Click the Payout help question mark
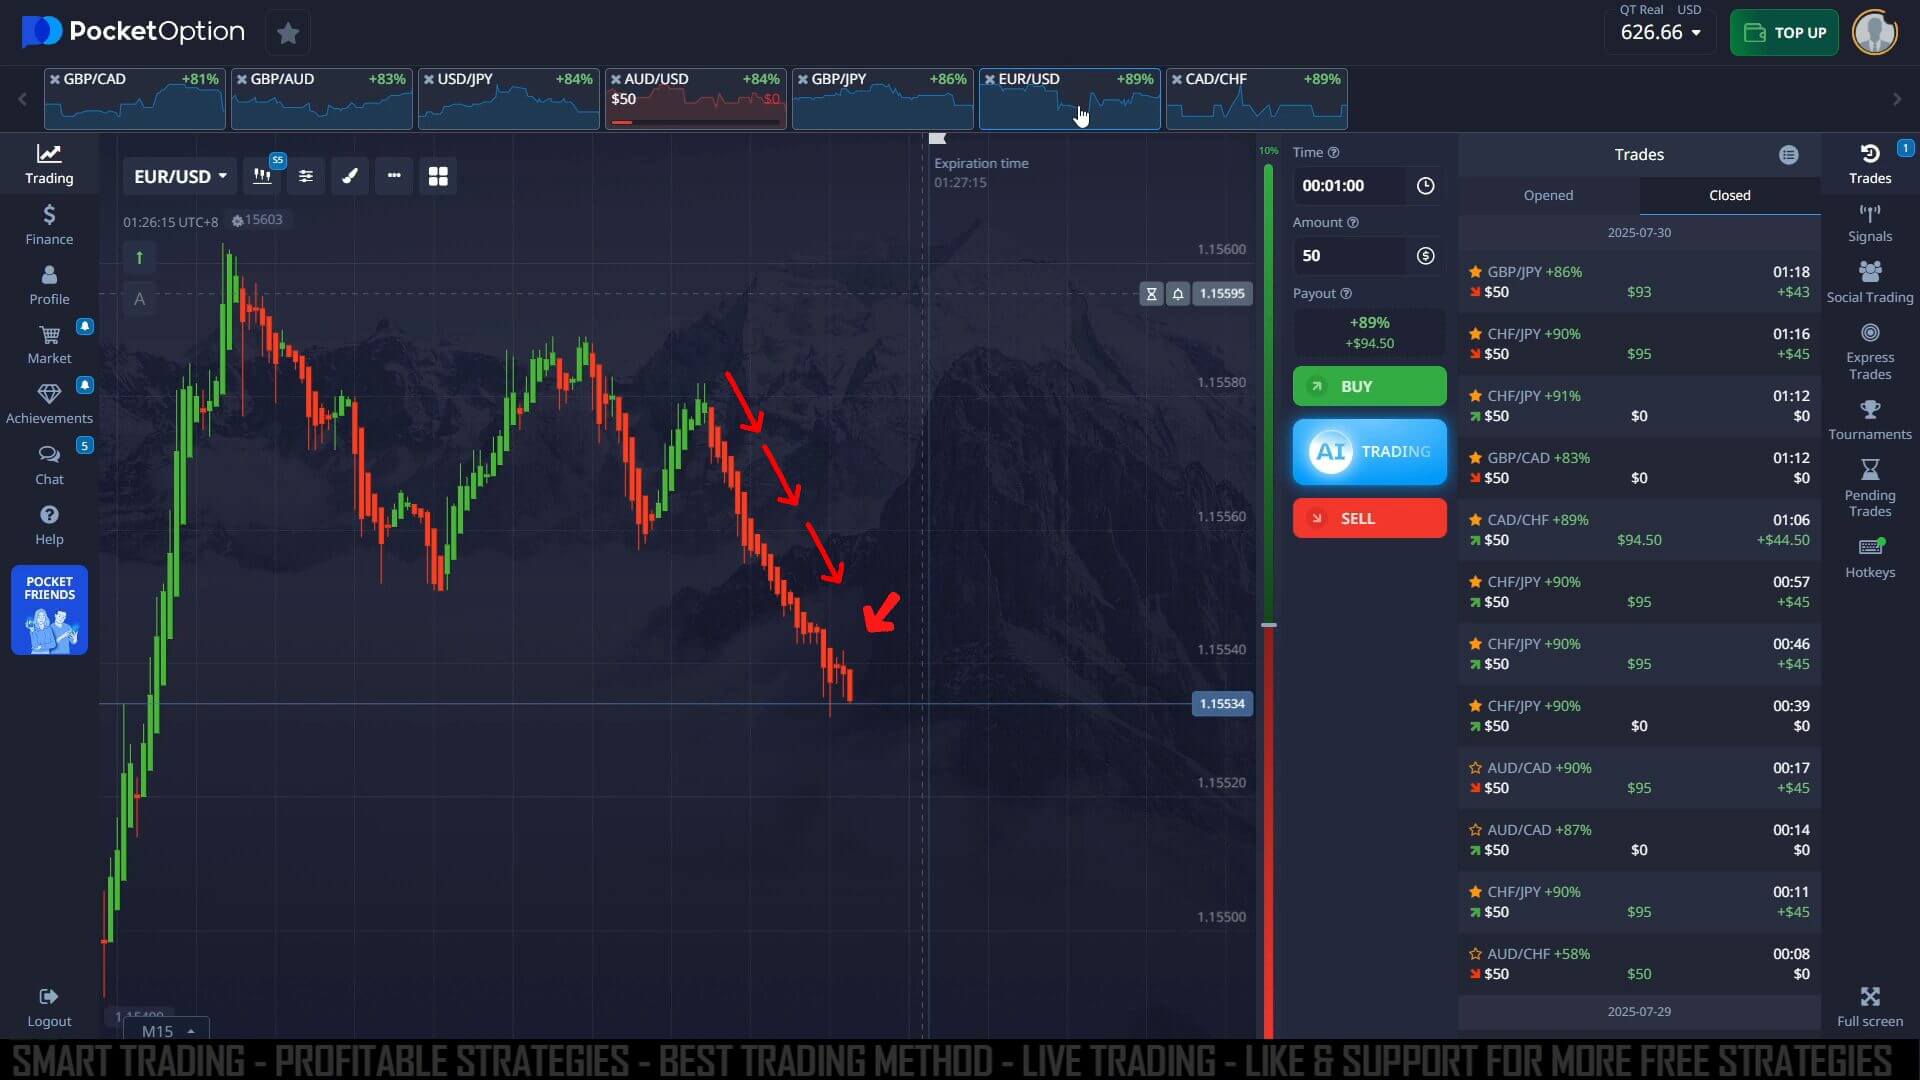Viewport: 1920px width, 1080px height. point(1346,294)
